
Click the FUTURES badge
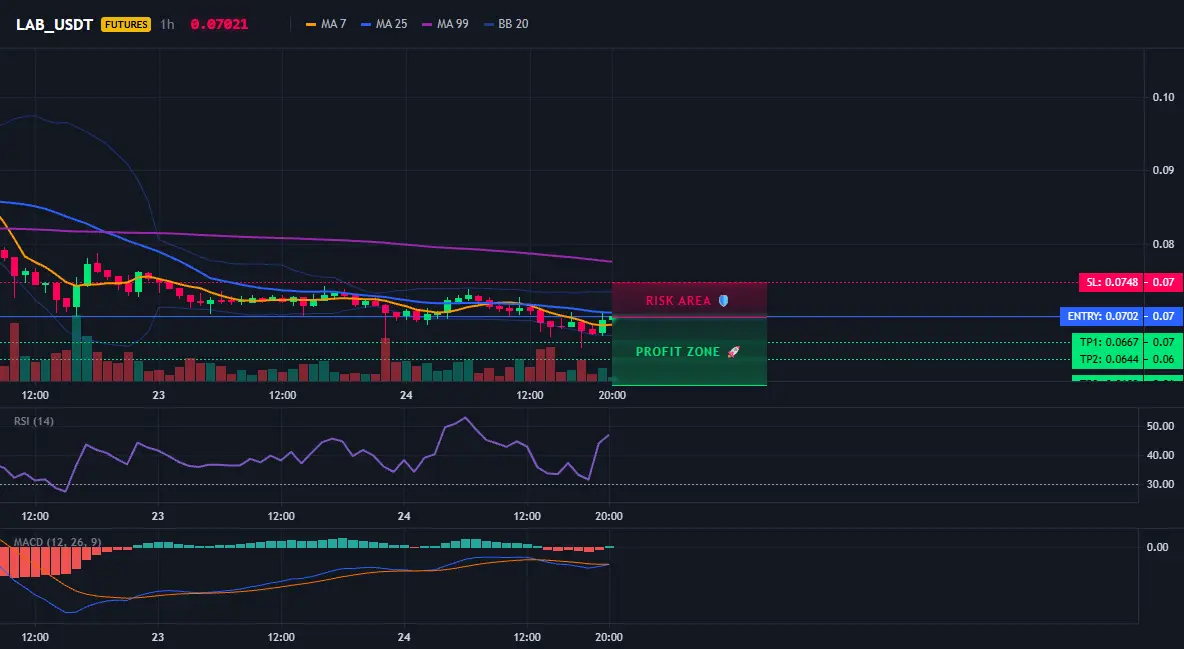[x=126, y=24]
